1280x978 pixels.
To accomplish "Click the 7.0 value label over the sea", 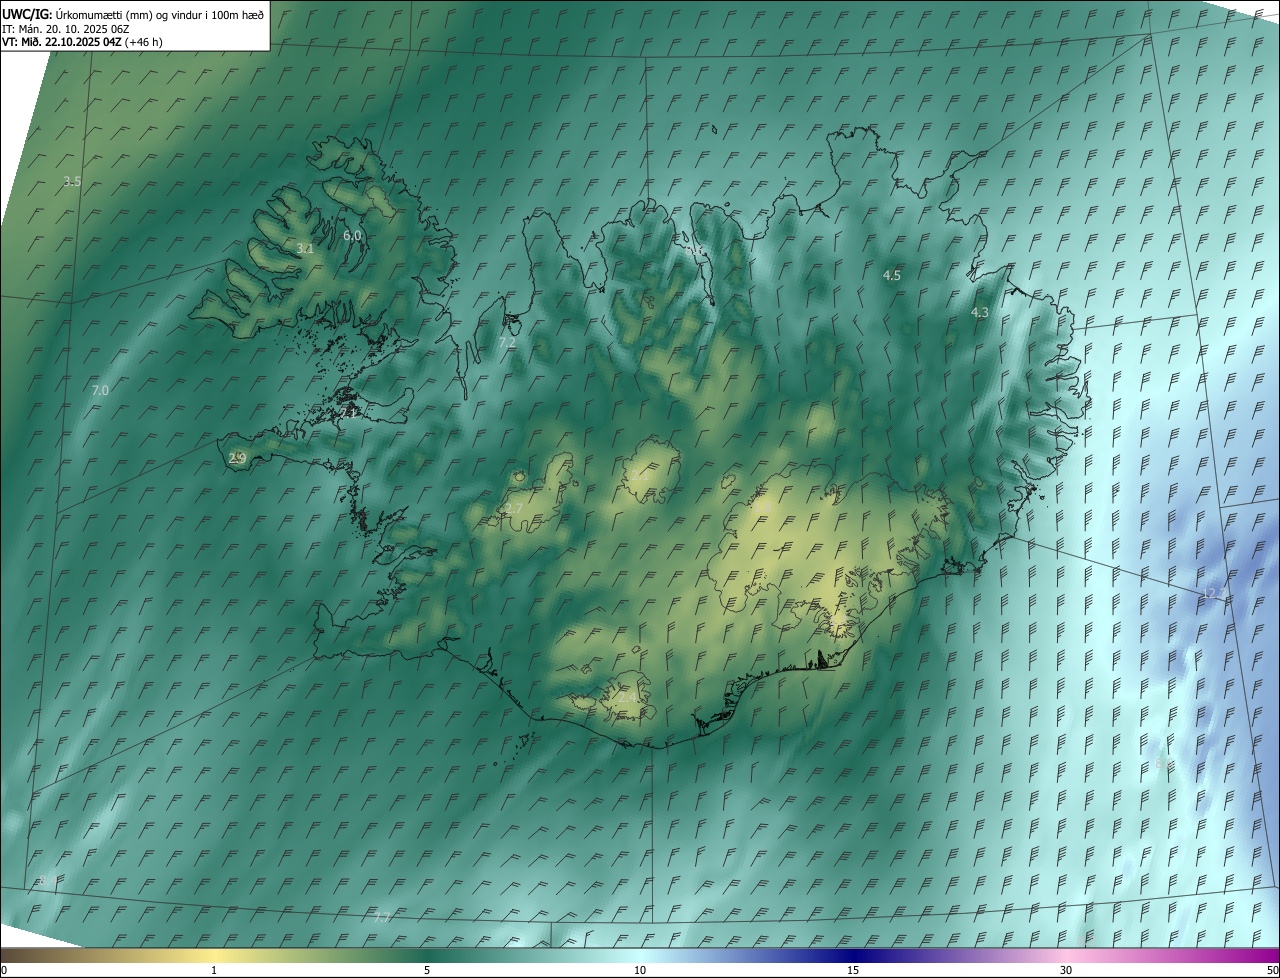I will click(100, 390).
